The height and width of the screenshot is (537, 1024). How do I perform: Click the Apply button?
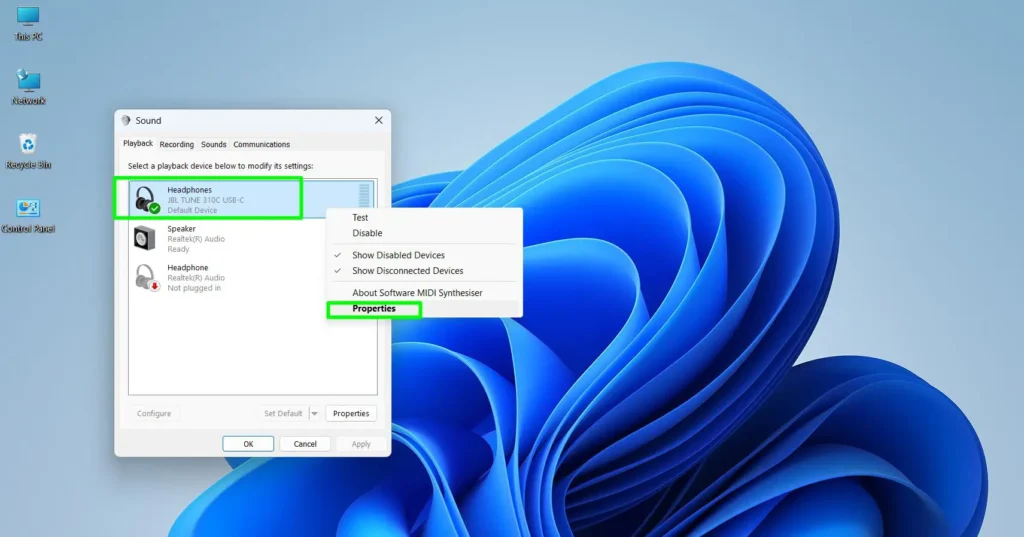point(361,444)
